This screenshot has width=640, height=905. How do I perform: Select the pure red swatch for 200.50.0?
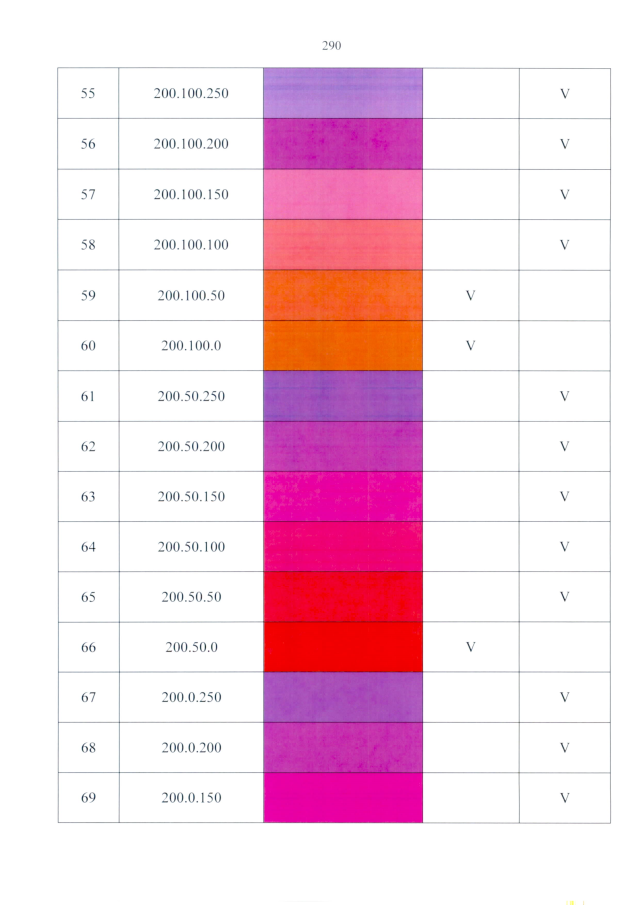(x=343, y=647)
